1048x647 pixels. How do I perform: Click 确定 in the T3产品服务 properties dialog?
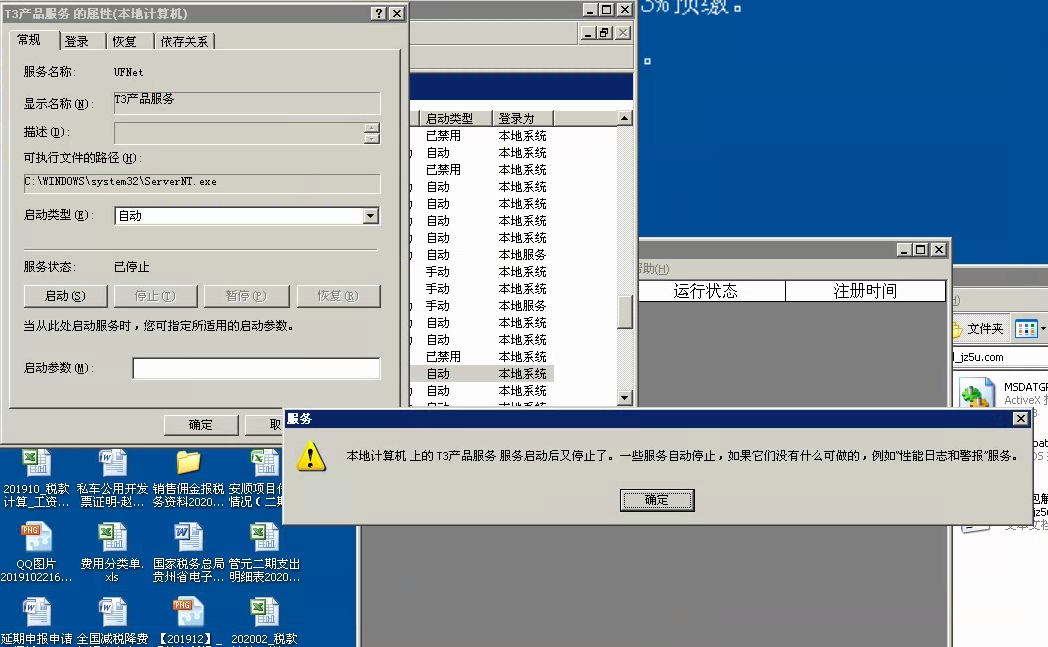[201, 425]
